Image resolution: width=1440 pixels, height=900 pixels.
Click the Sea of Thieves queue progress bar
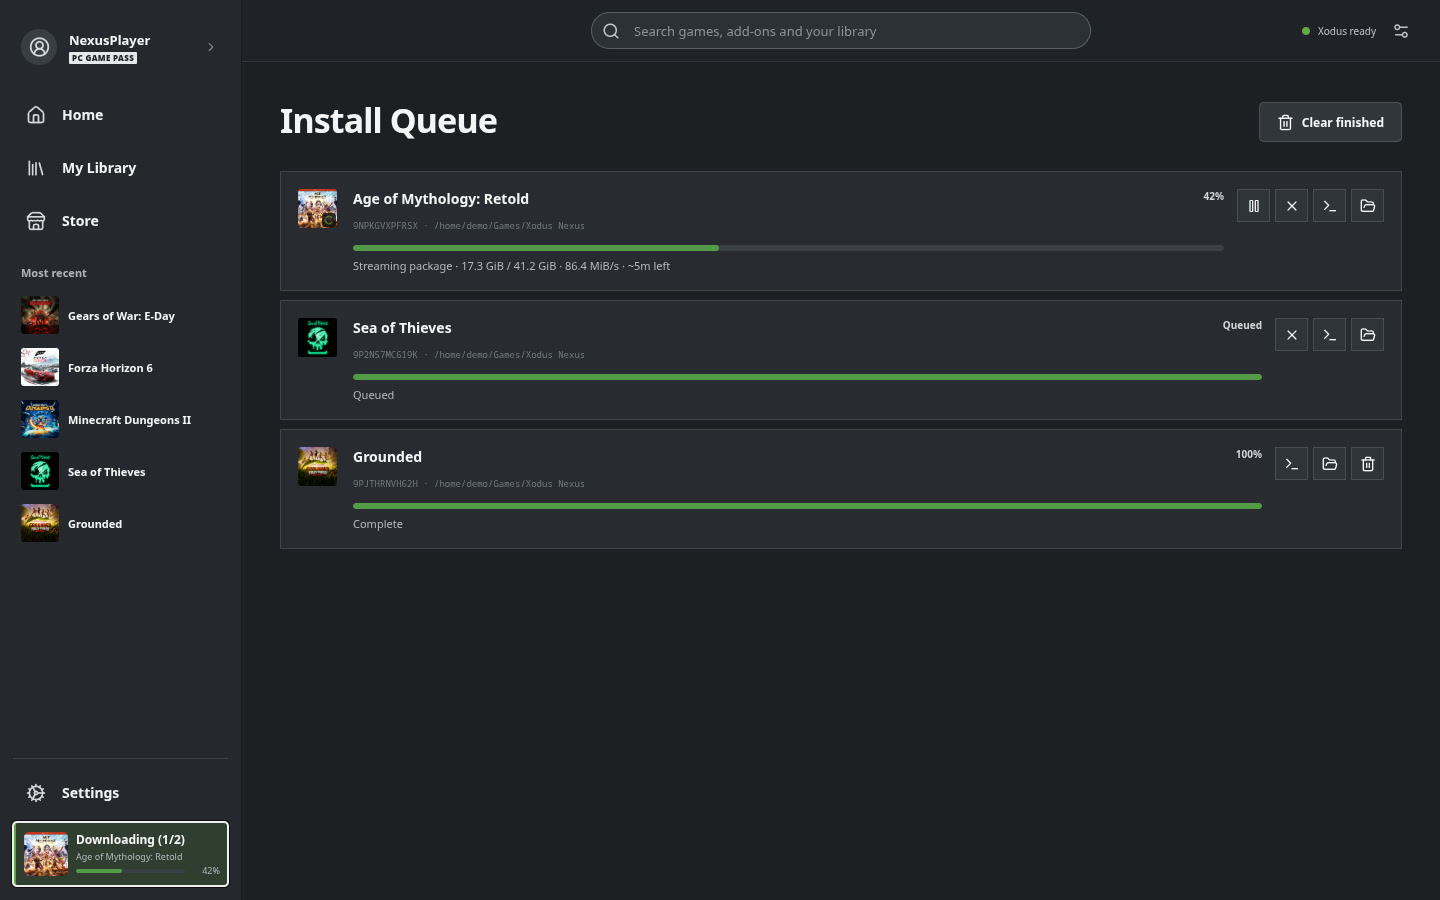pyautogui.click(x=807, y=377)
